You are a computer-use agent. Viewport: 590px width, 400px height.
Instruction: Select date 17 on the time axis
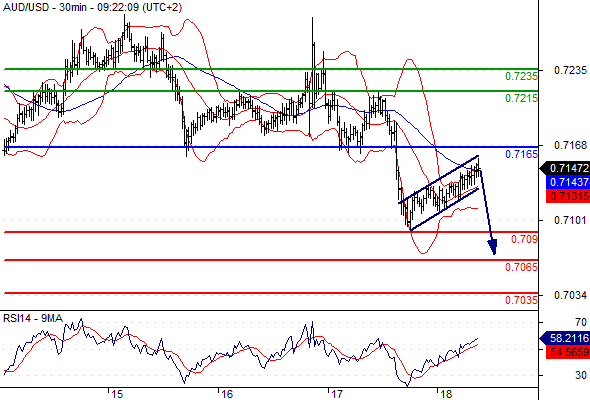pos(337,394)
